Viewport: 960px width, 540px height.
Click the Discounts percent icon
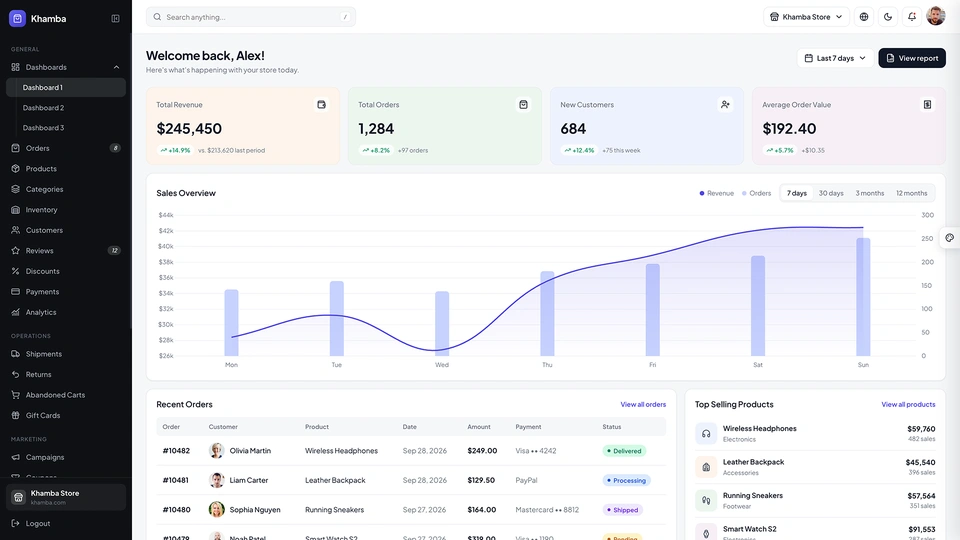point(15,271)
